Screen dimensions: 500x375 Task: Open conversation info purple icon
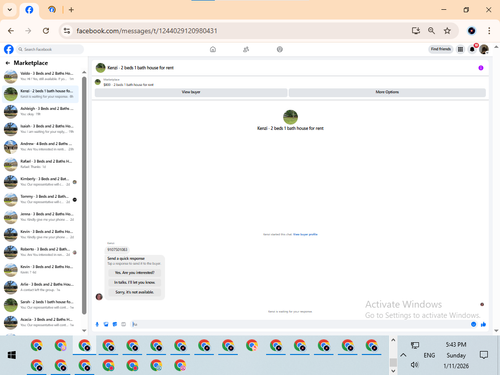[x=481, y=68]
